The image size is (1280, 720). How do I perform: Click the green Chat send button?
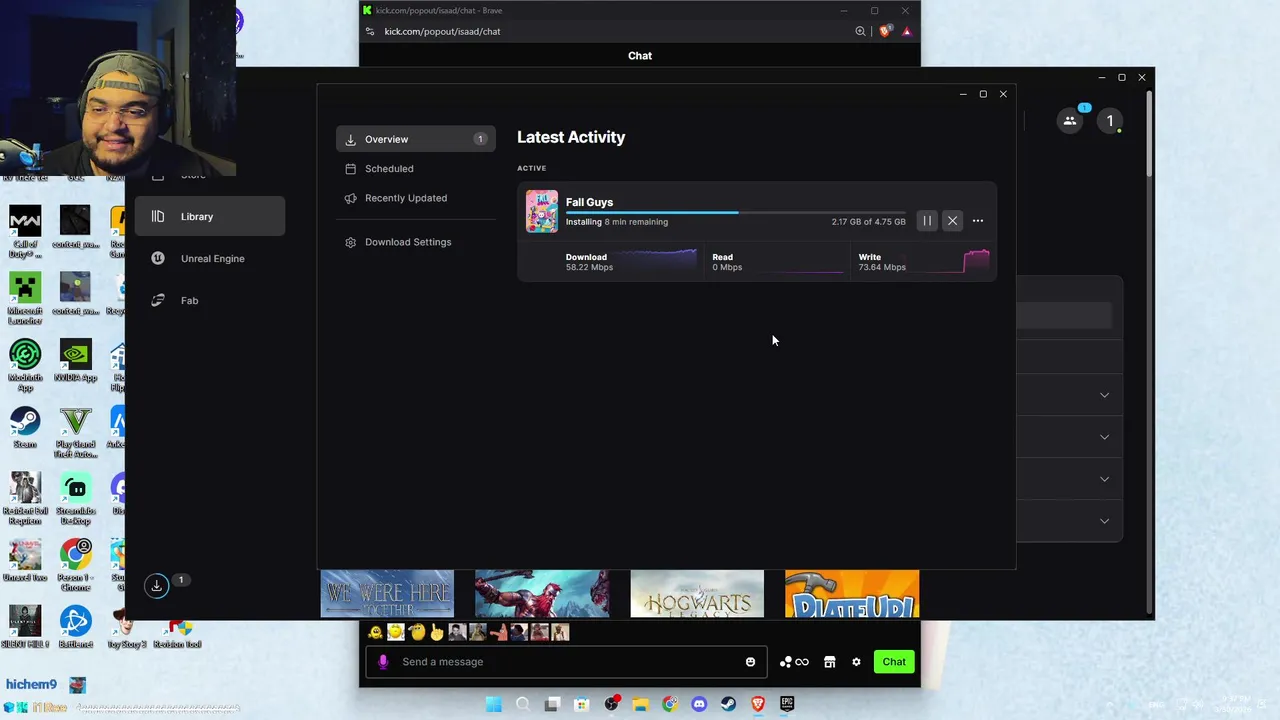894,661
